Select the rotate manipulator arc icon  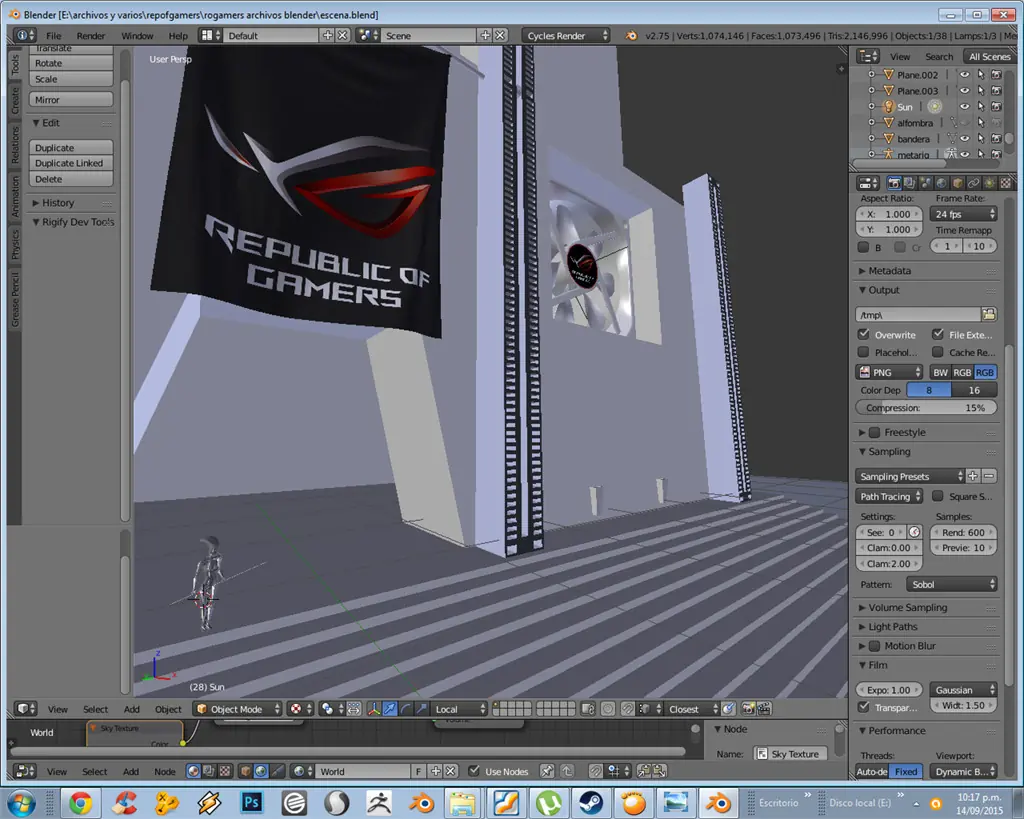tap(406, 709)
